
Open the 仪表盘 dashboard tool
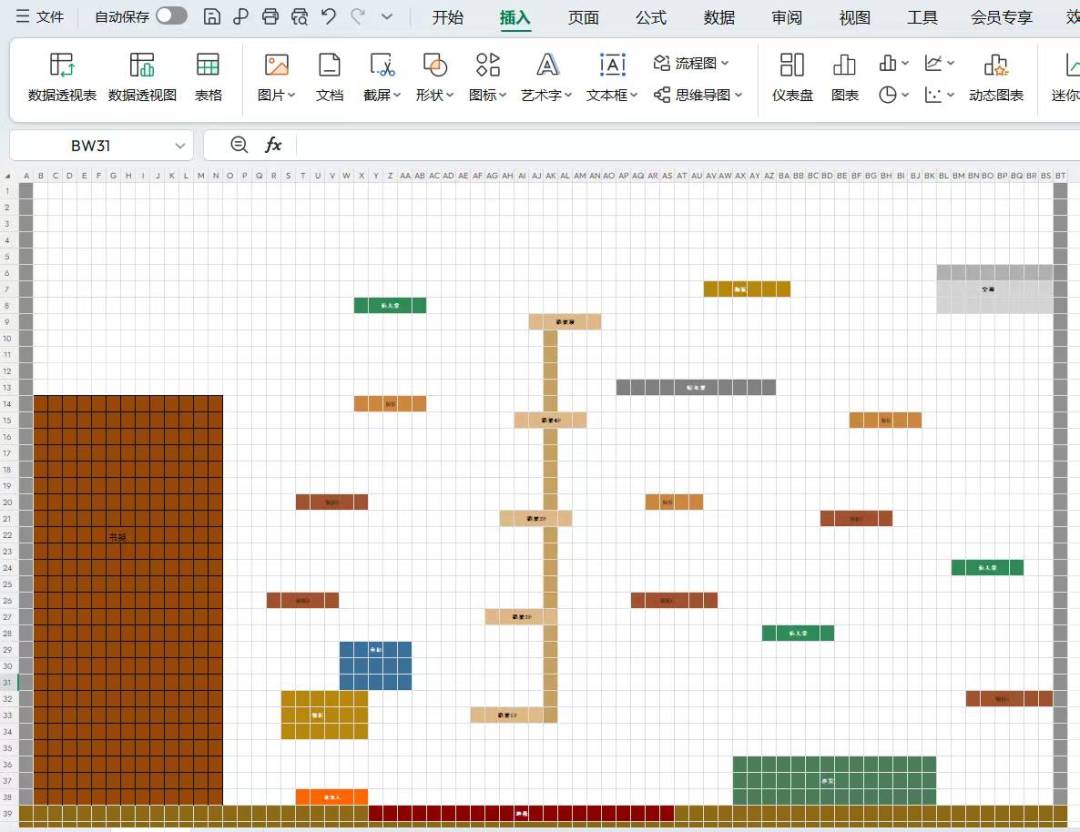click(x=792, y=77)
